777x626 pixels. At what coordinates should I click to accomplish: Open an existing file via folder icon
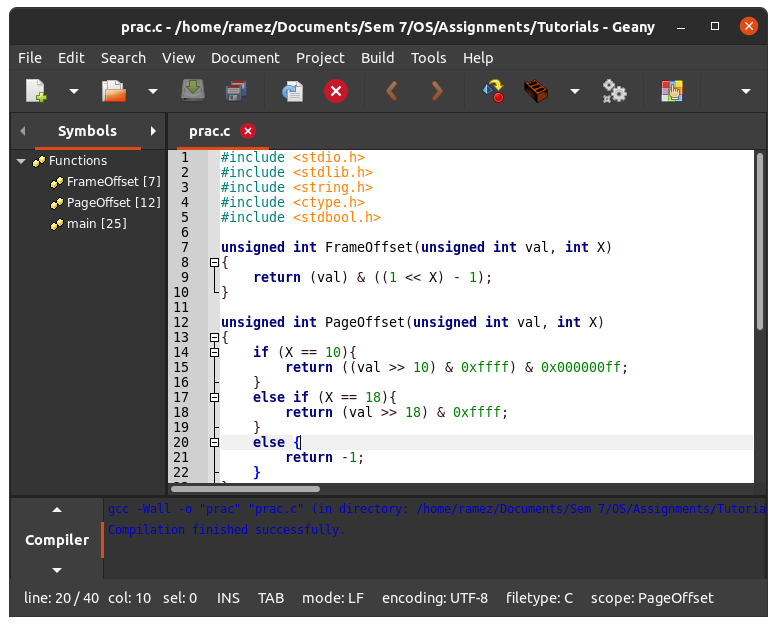[114, 92]
